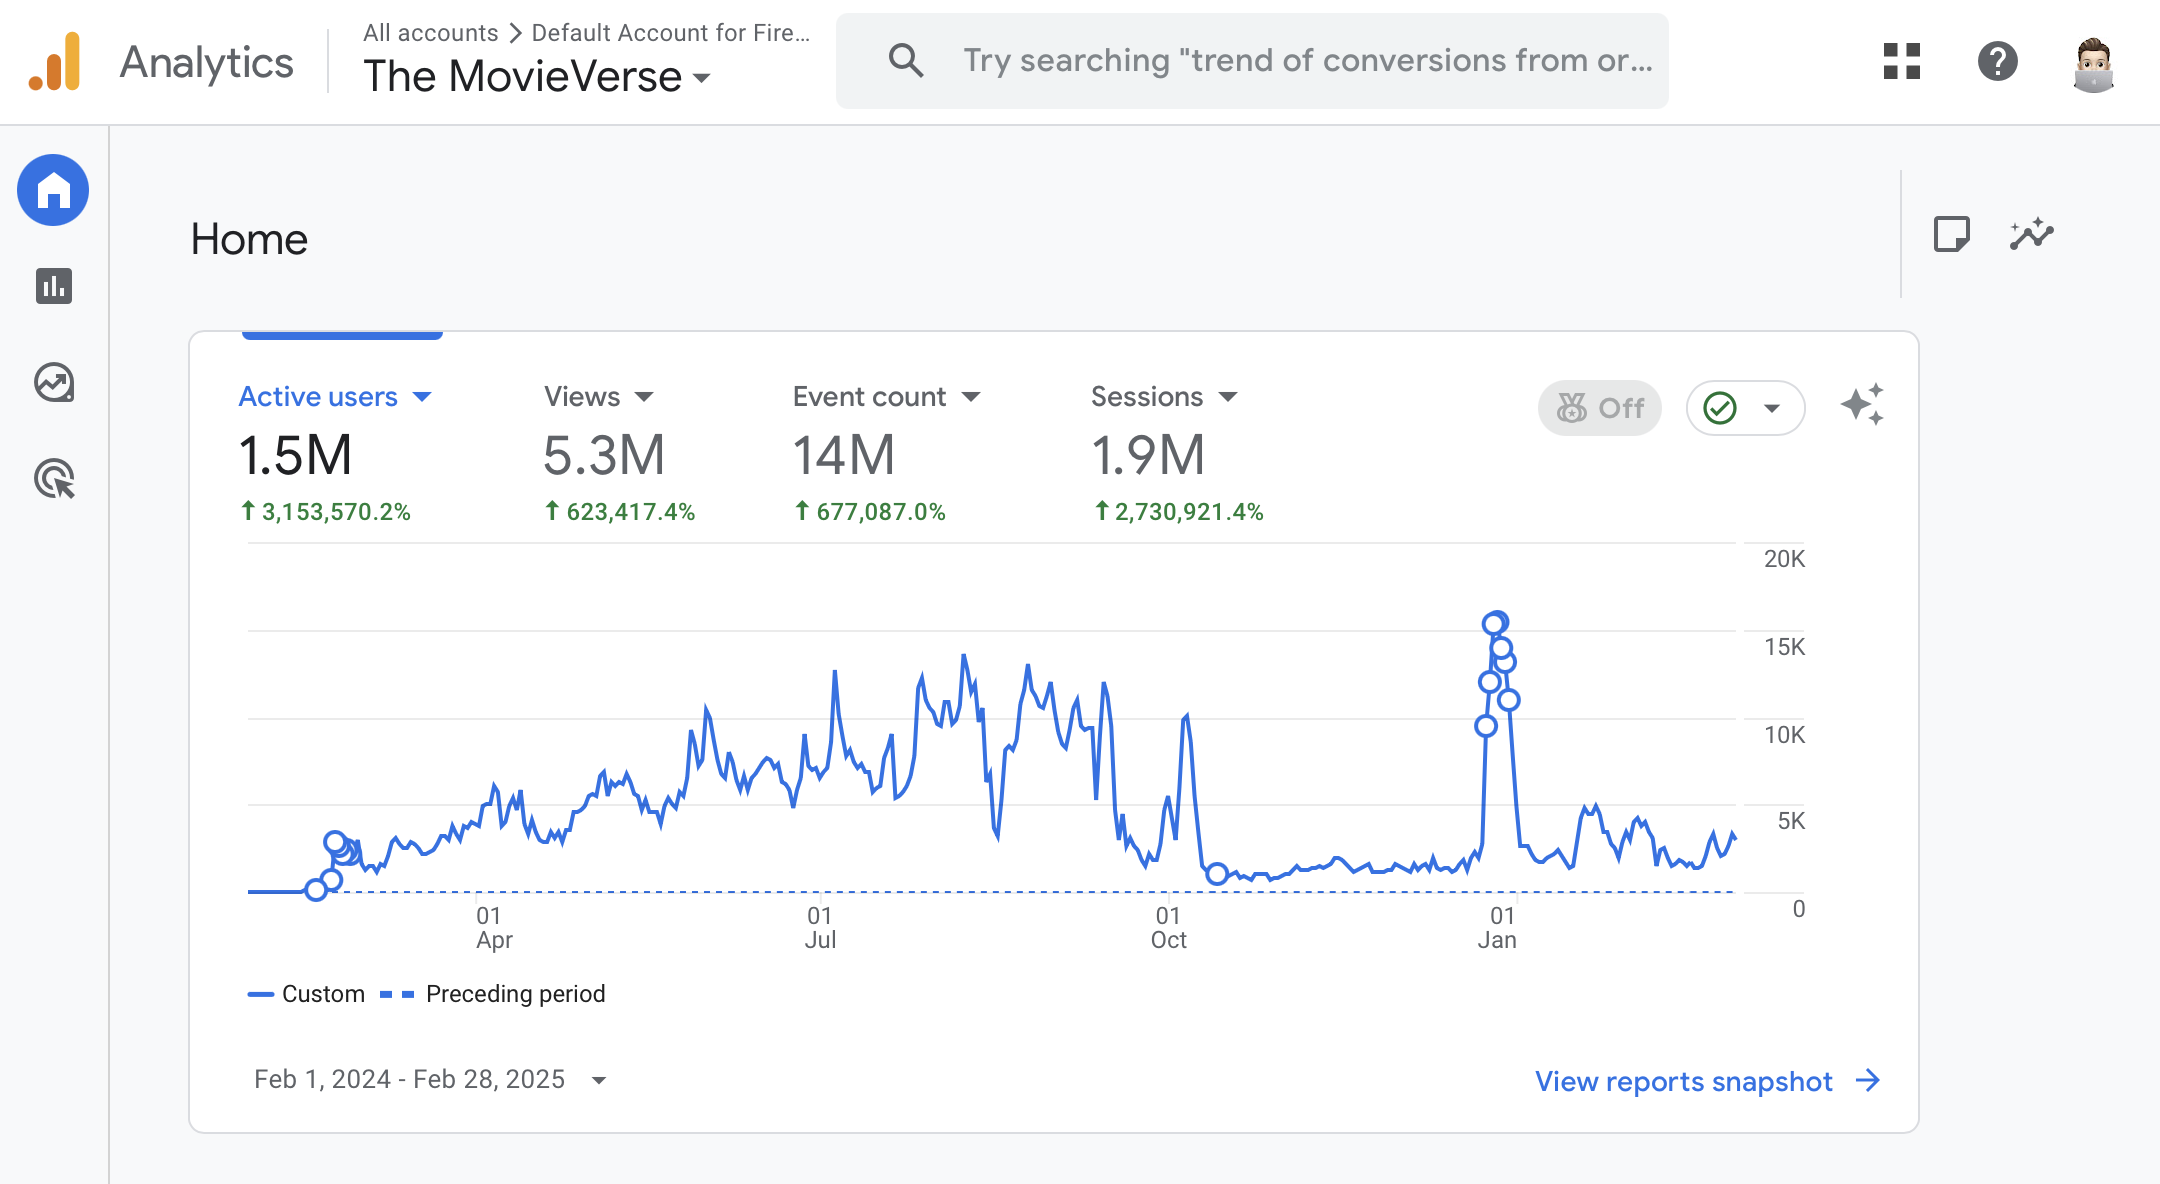Viewport: 2160px width, 1184px height.
Task: Click the 3,153,570.2% change text
Action: (325, 512)
